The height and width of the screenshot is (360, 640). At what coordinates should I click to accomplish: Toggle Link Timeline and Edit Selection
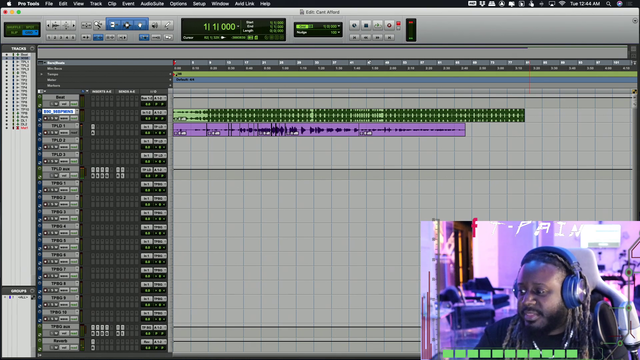(x=98, y=37)
